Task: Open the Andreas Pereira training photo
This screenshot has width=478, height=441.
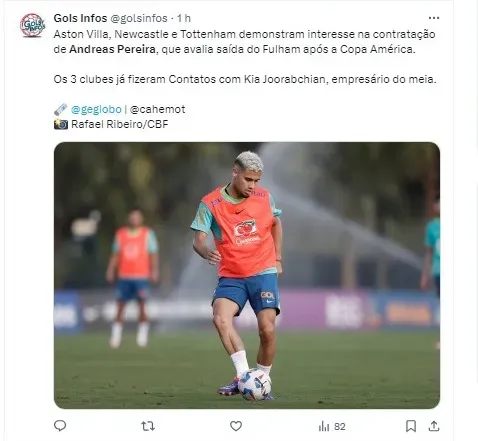Action: coord(247,275)
